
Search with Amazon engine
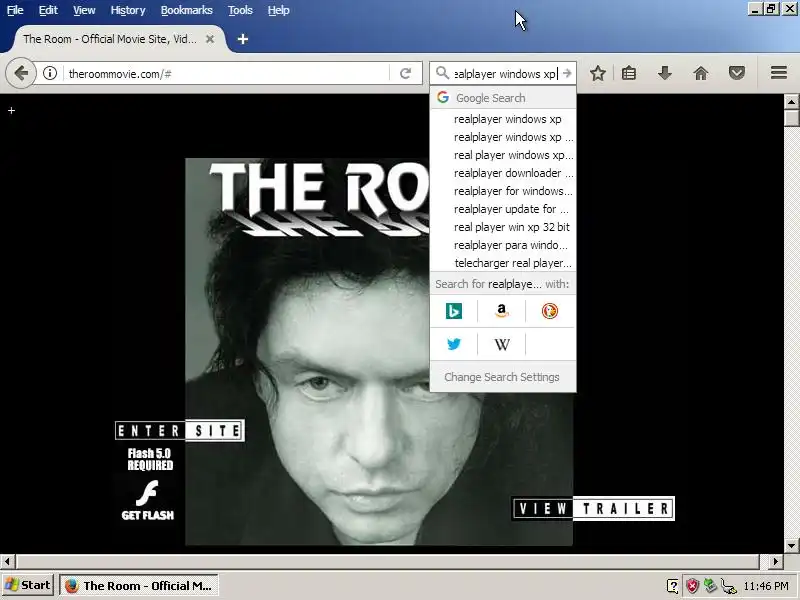click(502, 311)
